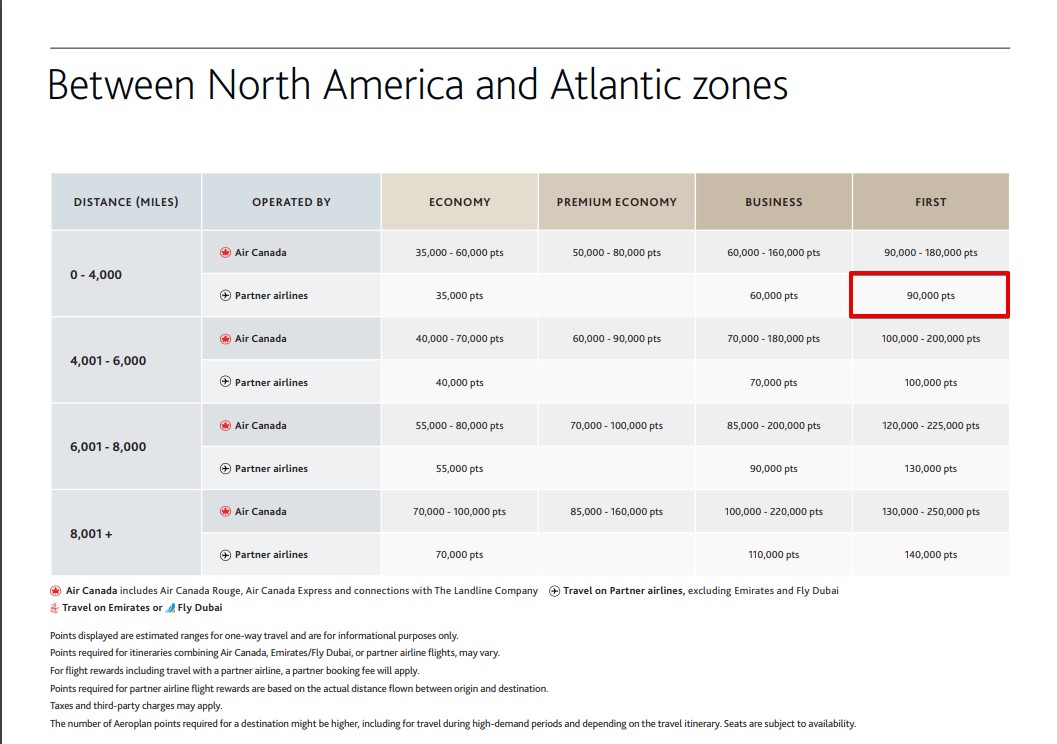Click the heading Between North America and Atlantic zones

(418, 86)
